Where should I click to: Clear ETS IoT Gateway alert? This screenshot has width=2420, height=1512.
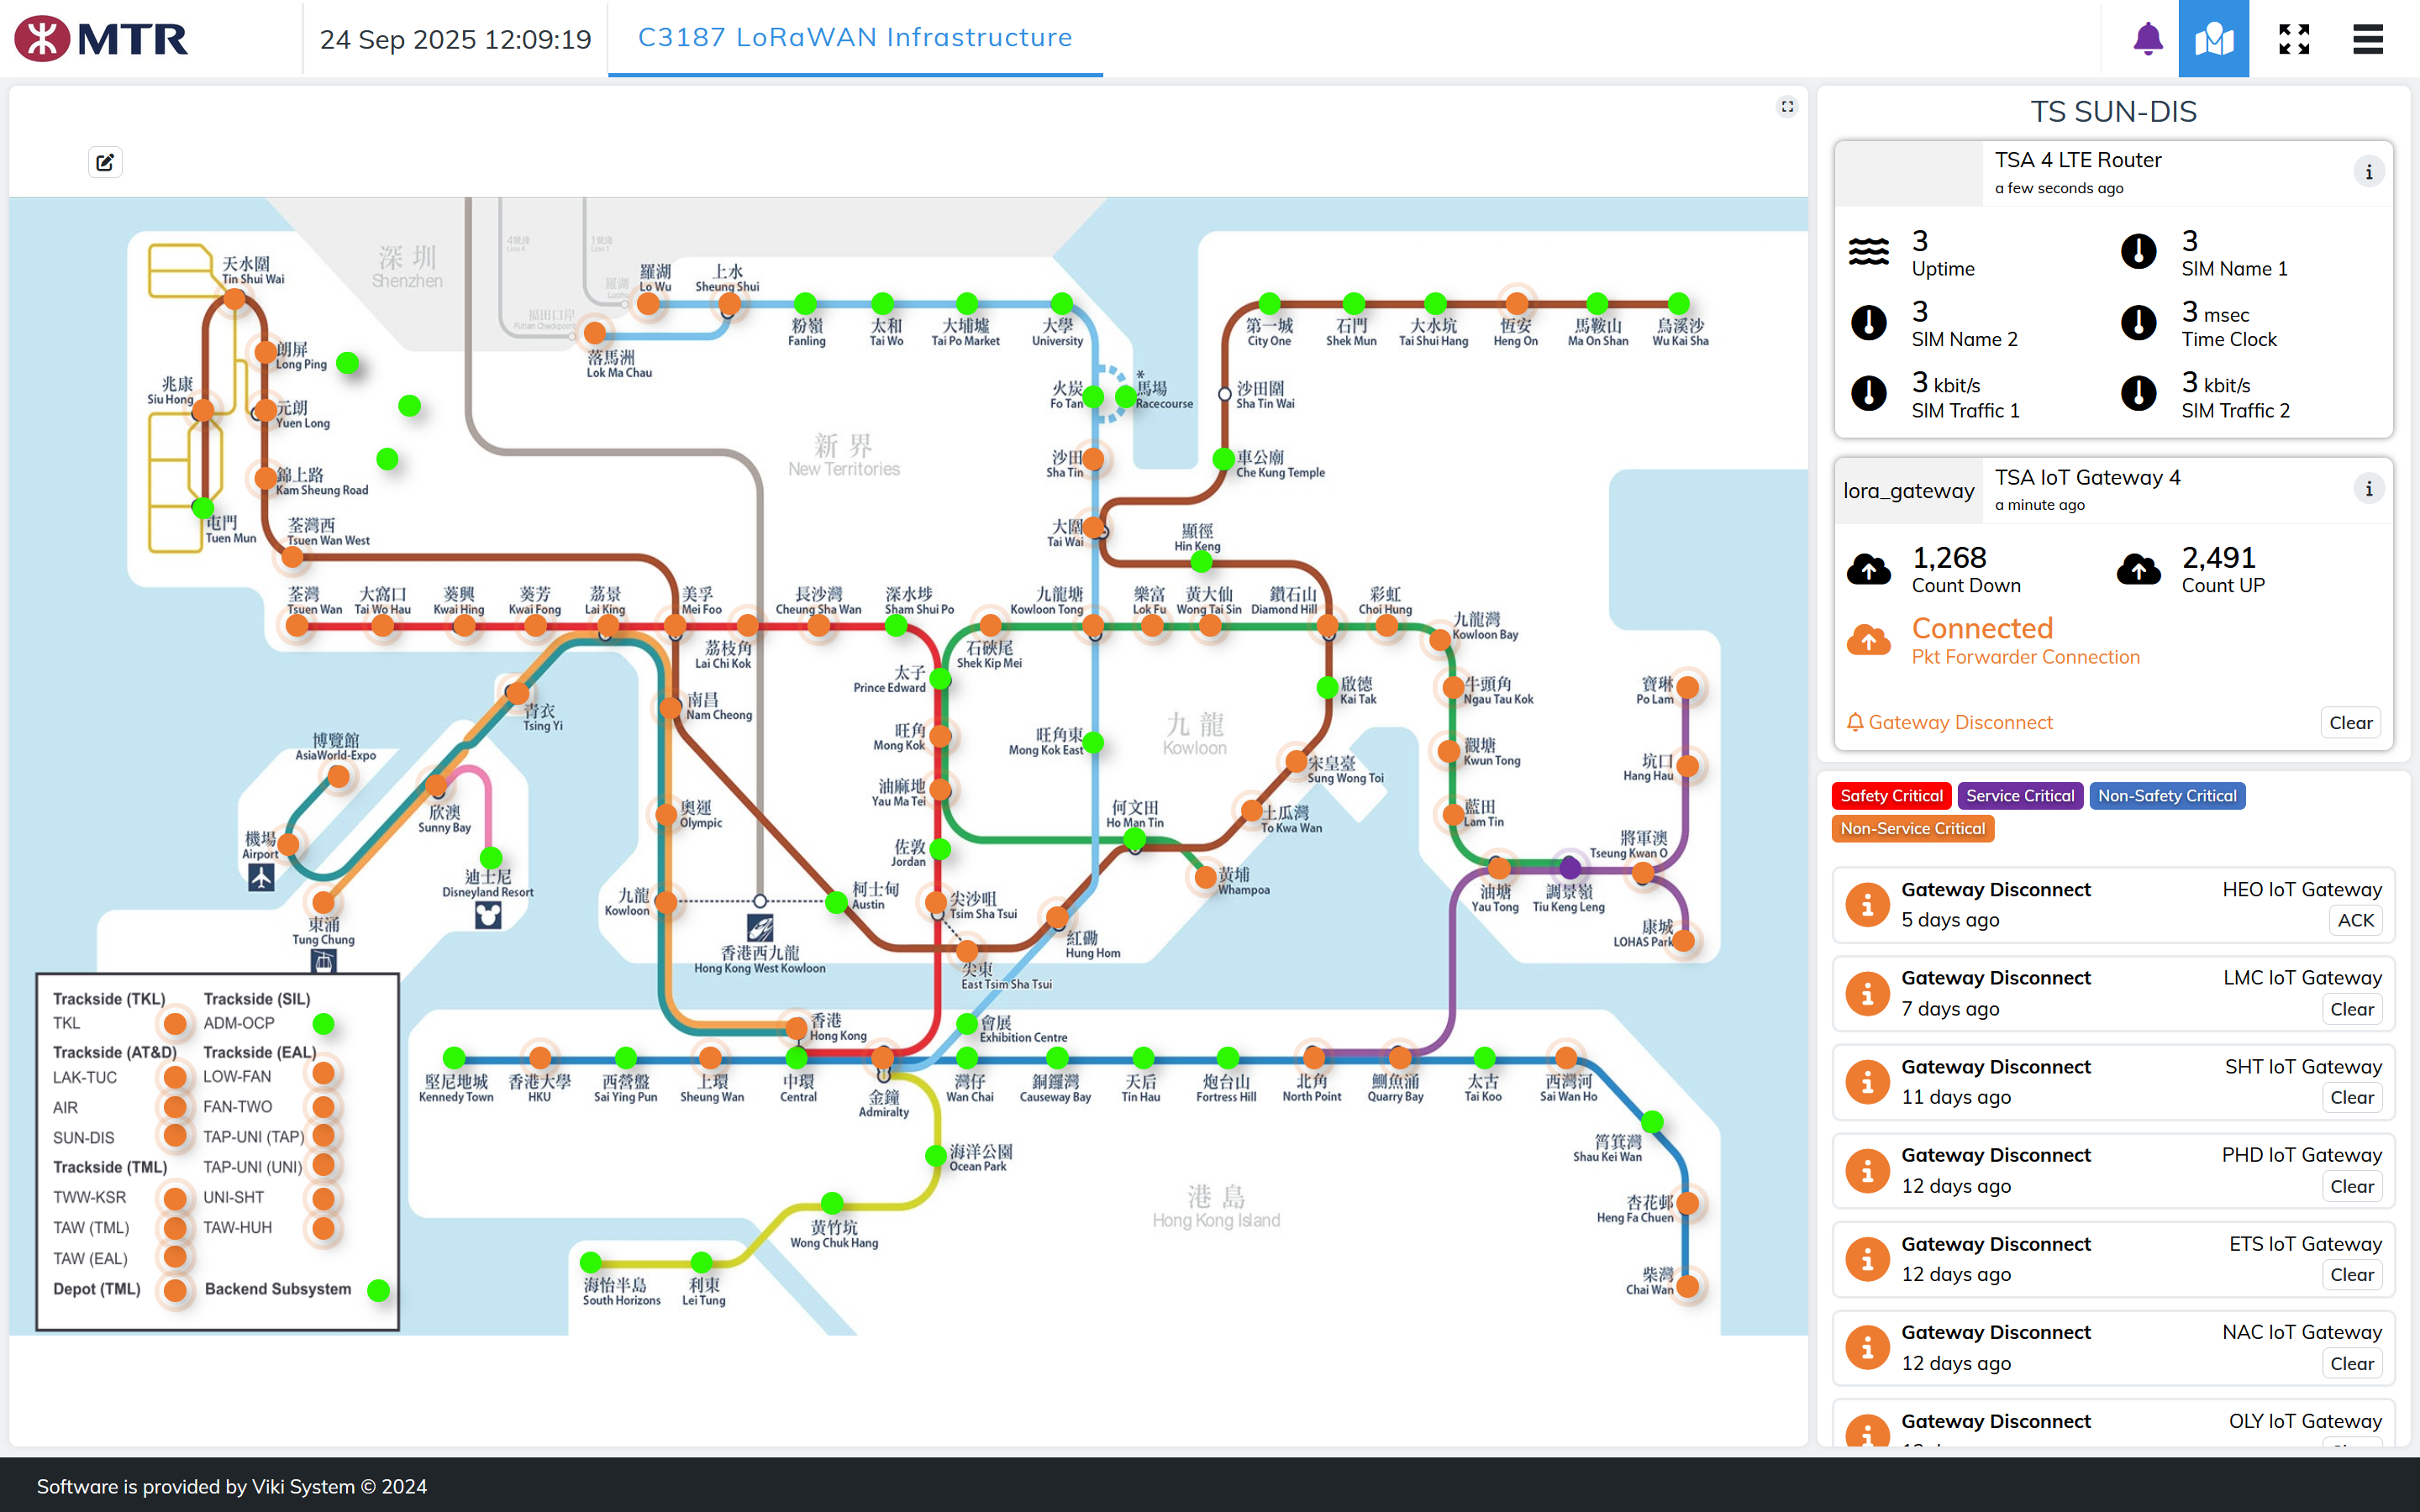2351,1275
